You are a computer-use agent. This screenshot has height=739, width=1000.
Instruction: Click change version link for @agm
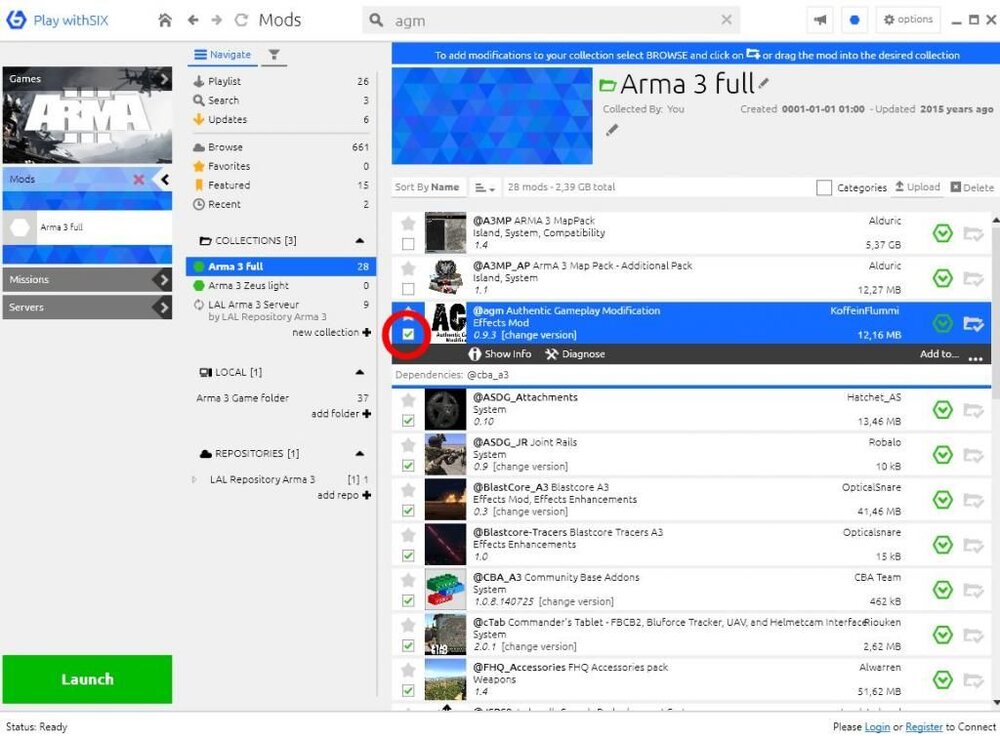coord(539,335)
